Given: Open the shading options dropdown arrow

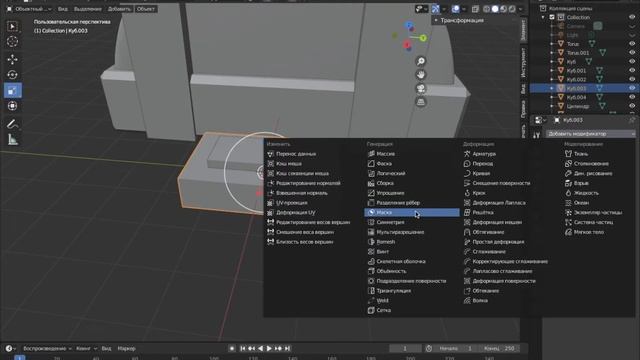Looking at the screenshot, I should [520, 9].
